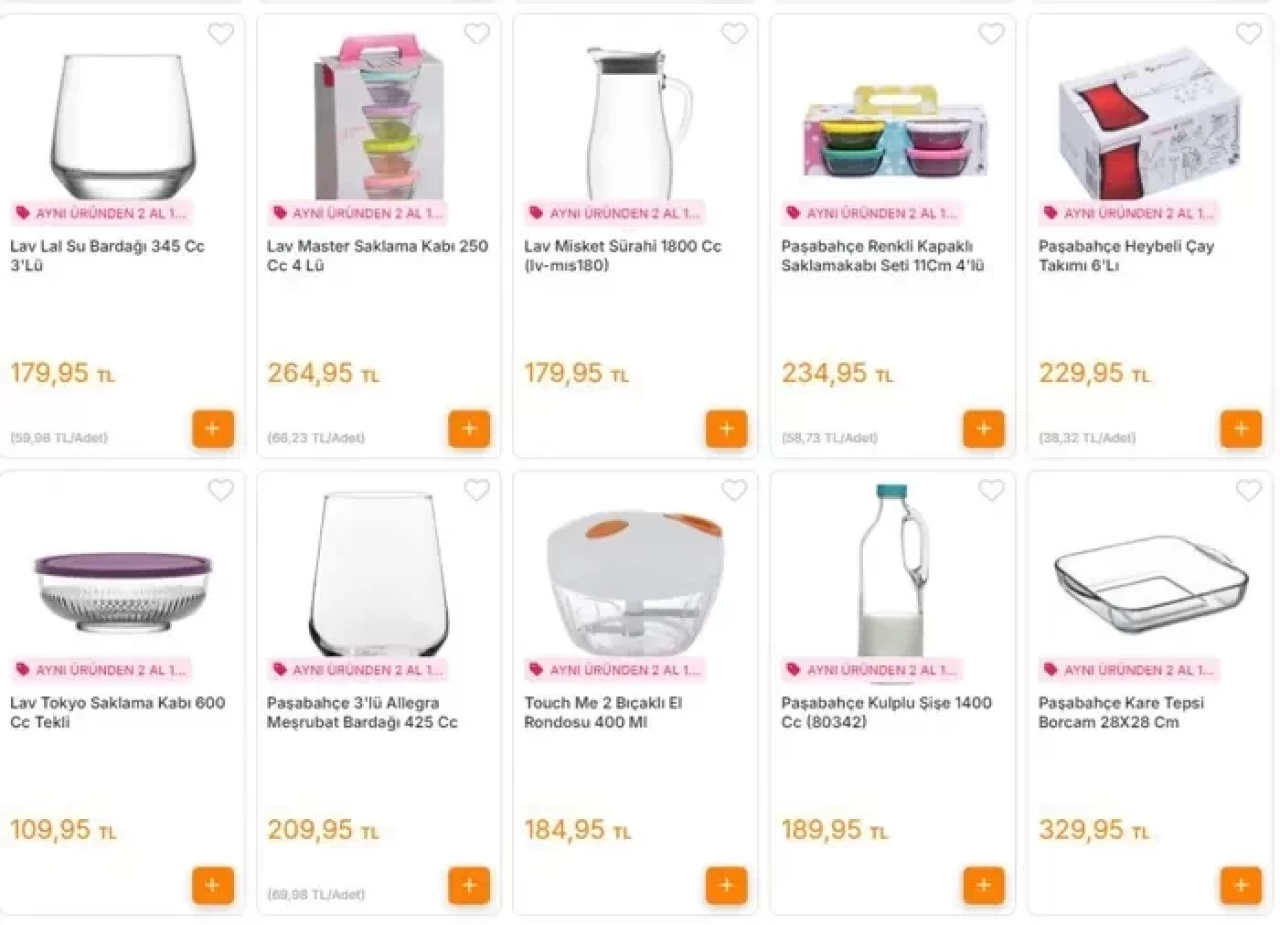1280x925 pixels.
Task: Add Paşabahçe Kulplu Şişe to cart
Action: [984, 885]
